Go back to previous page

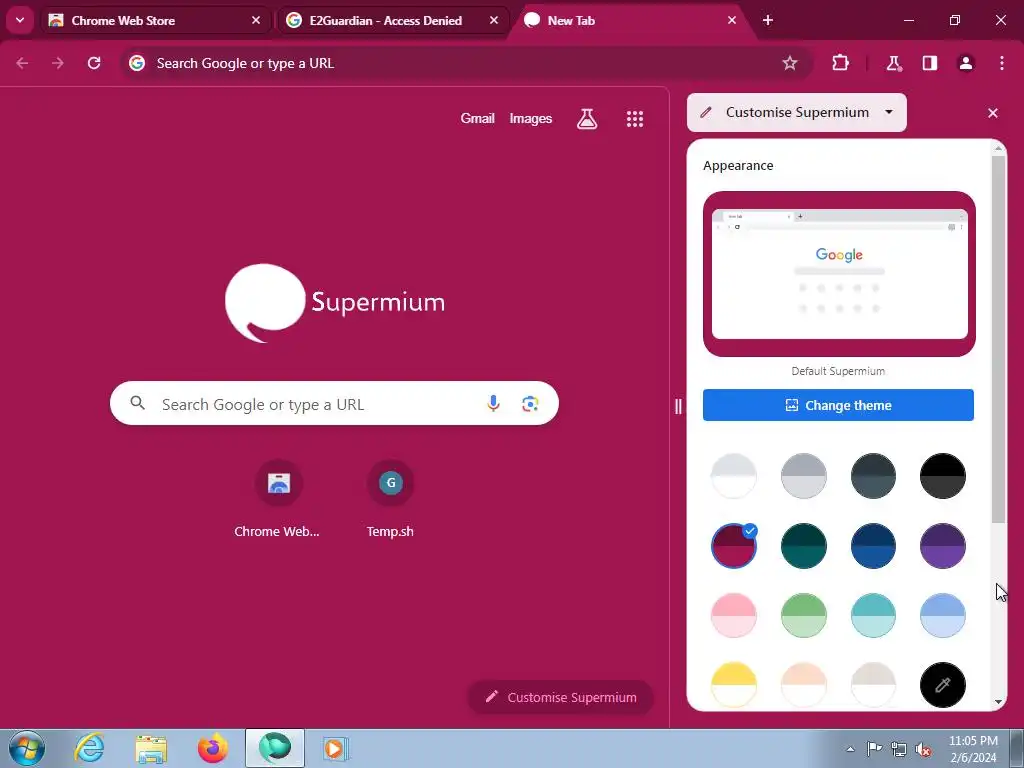coord(22,63)
